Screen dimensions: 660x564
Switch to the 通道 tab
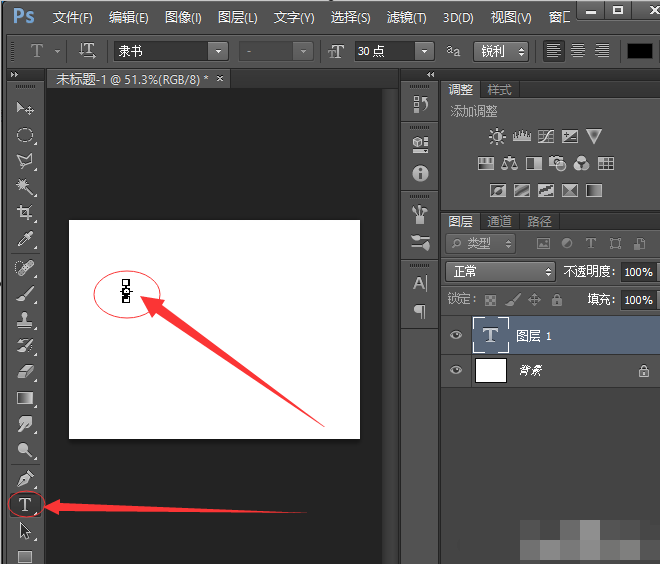[500, 221]
